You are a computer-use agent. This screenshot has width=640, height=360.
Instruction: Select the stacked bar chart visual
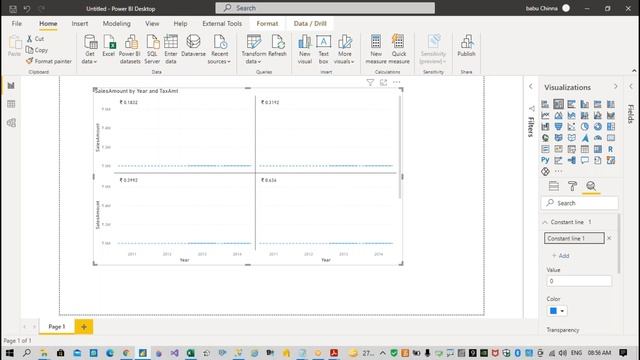[545, 104]
